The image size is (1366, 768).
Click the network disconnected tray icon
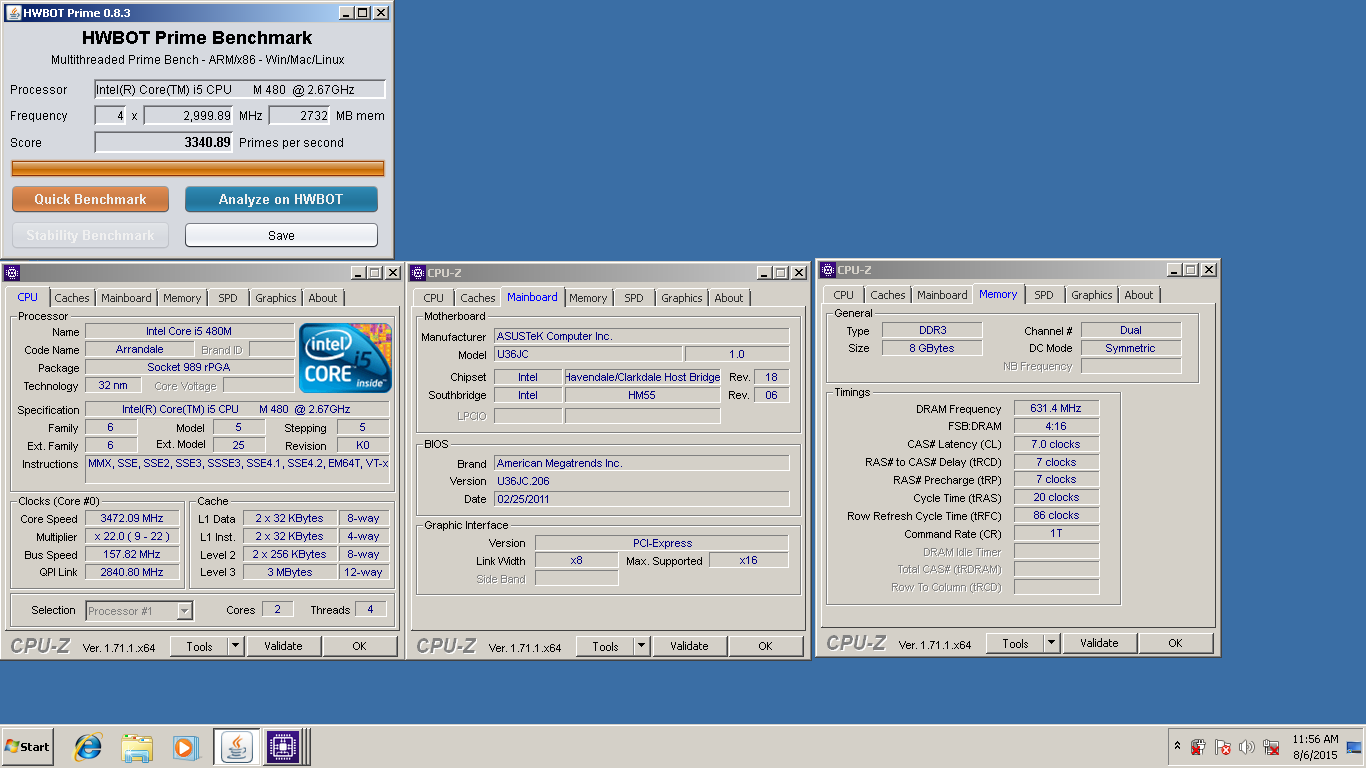[x=1271, y=747]
